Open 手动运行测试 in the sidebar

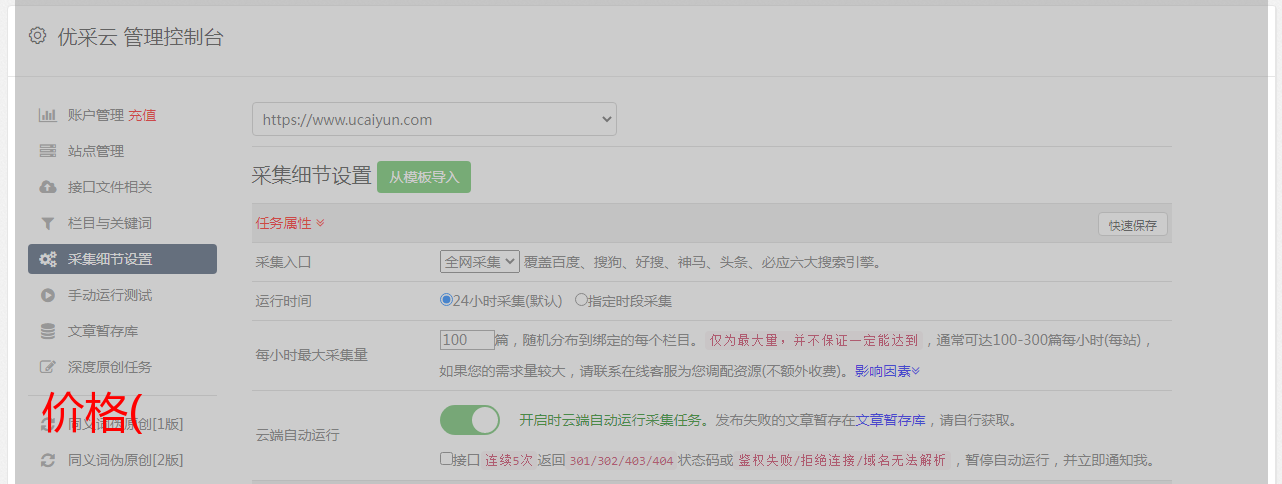[110, 295]
